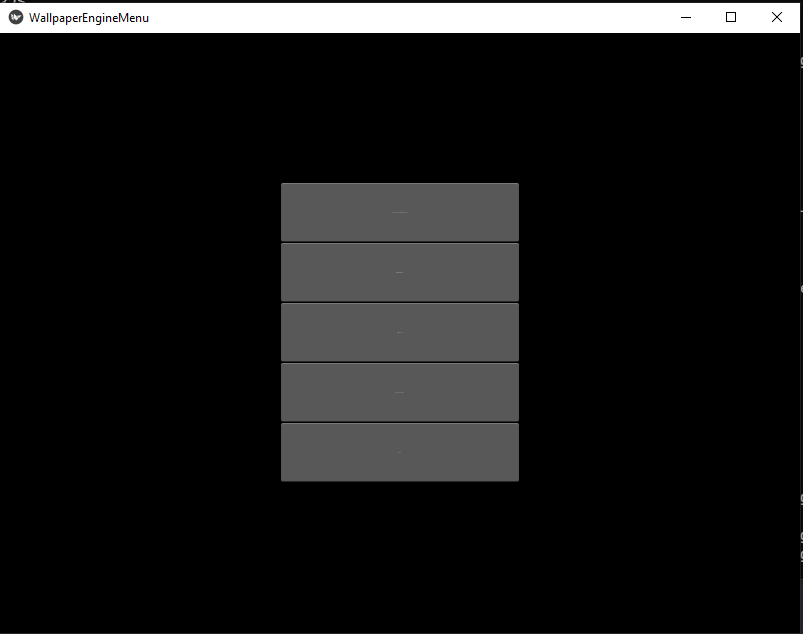The height and width of the screenshot is (634, 803).
Task: Close the WallpaperEngineMenu window
Action: [x=776, y=17]
